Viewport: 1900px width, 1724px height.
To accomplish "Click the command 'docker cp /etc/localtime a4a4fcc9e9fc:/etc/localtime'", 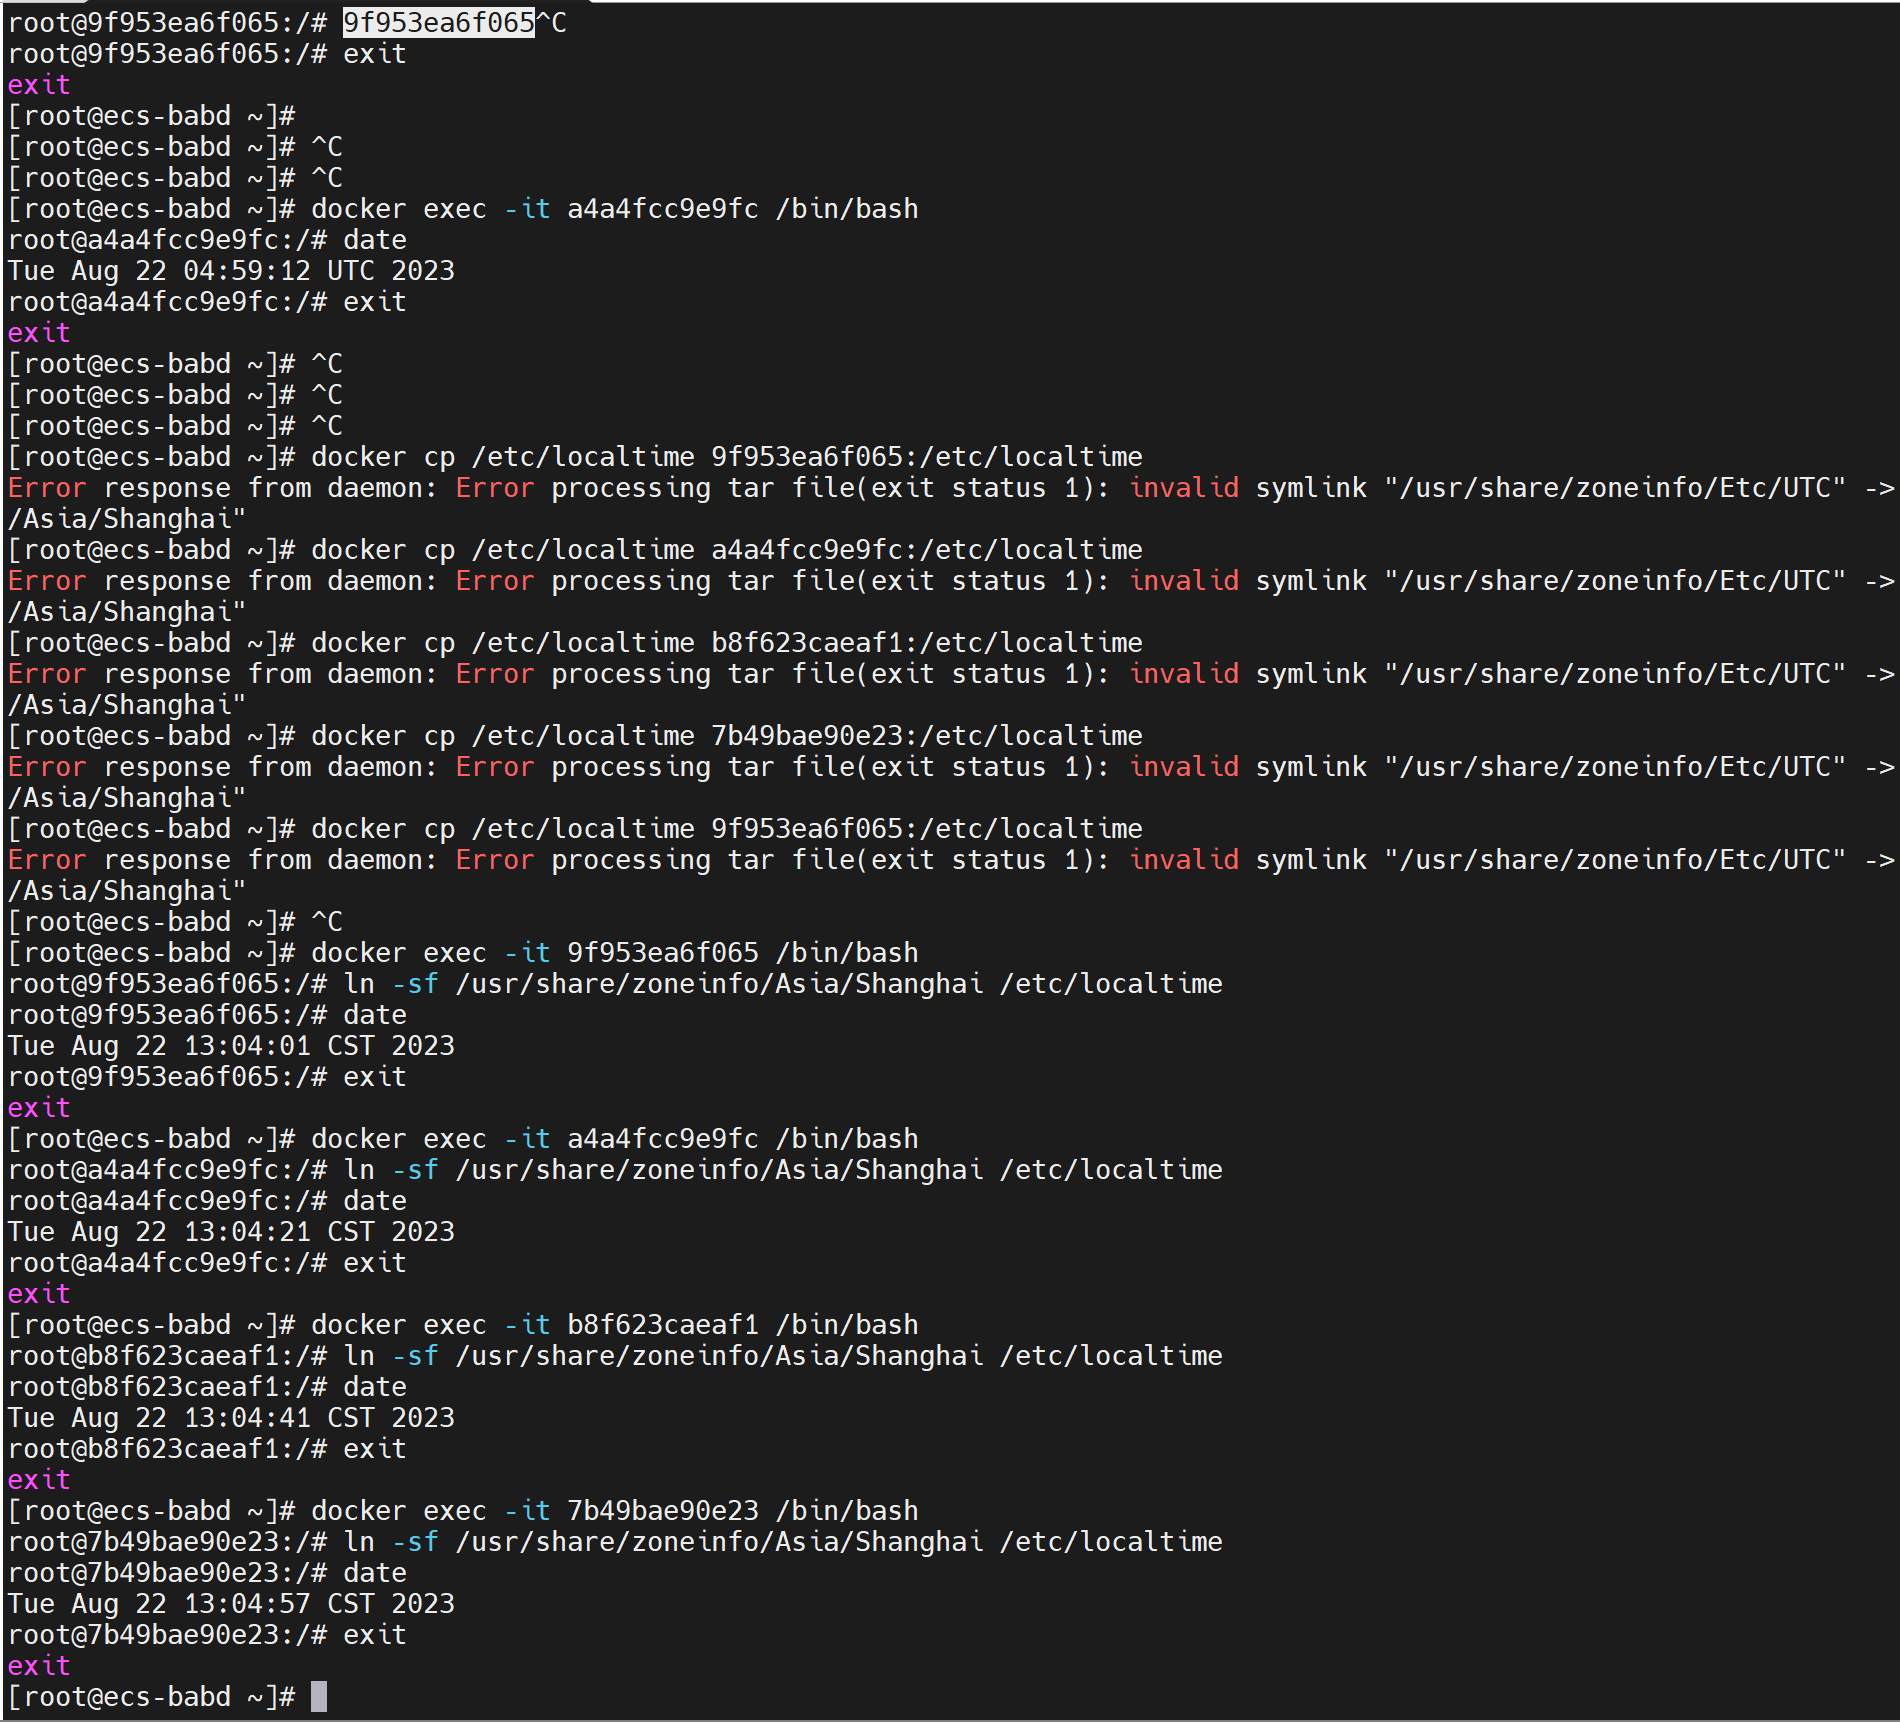I will pos(727,550).
